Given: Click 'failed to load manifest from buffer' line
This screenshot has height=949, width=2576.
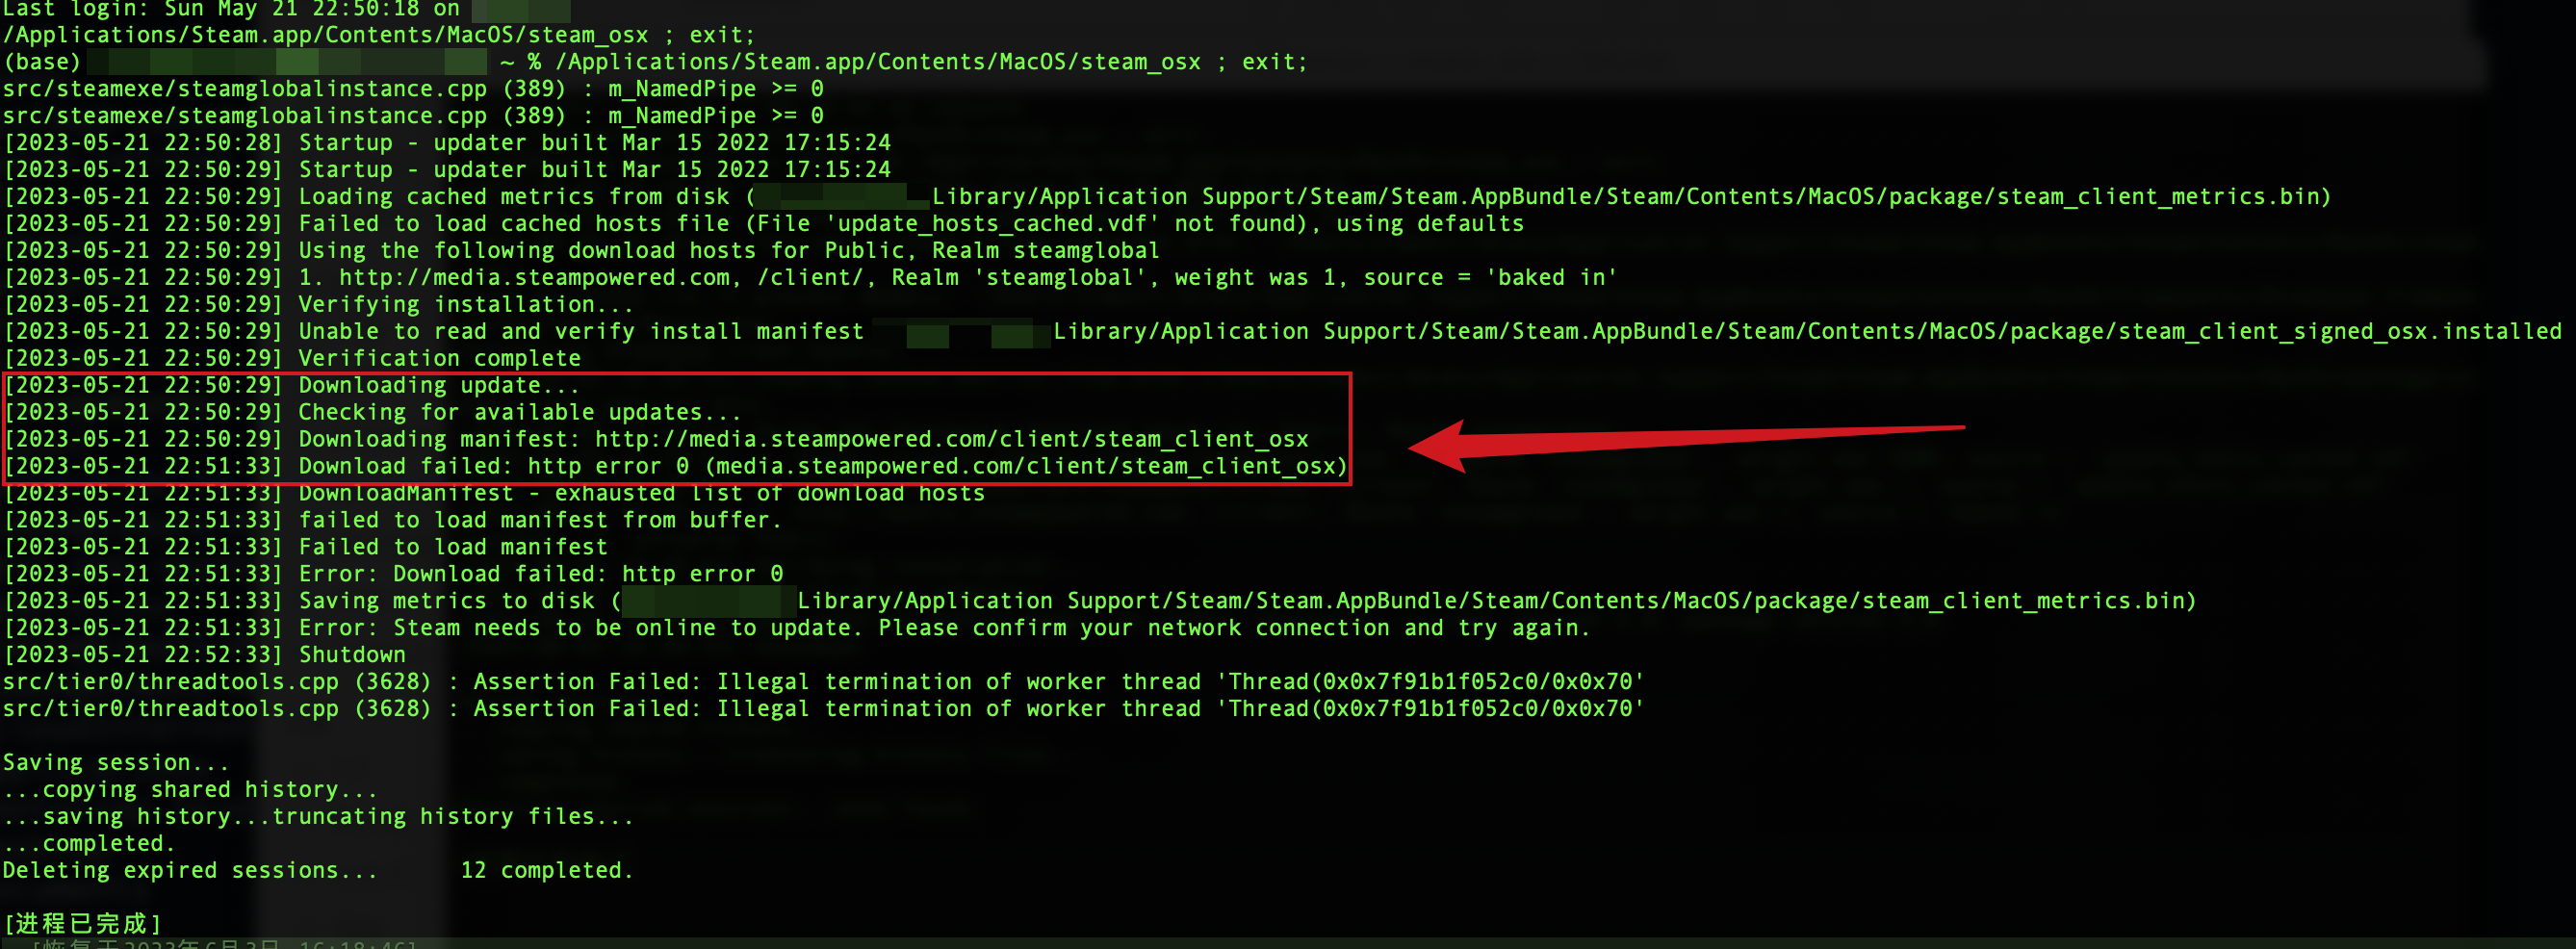Looking at the screenshot, I should (x=539, y=520).
